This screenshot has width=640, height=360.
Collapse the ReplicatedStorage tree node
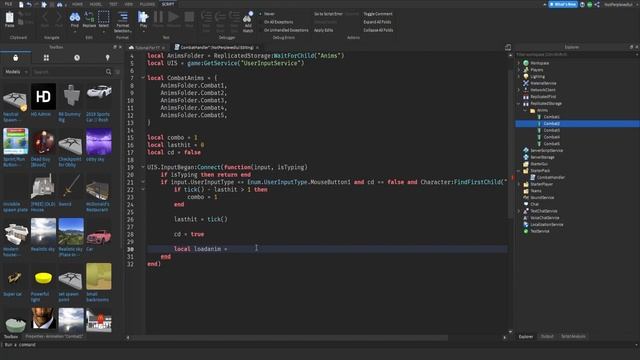[x=519, y=103]
